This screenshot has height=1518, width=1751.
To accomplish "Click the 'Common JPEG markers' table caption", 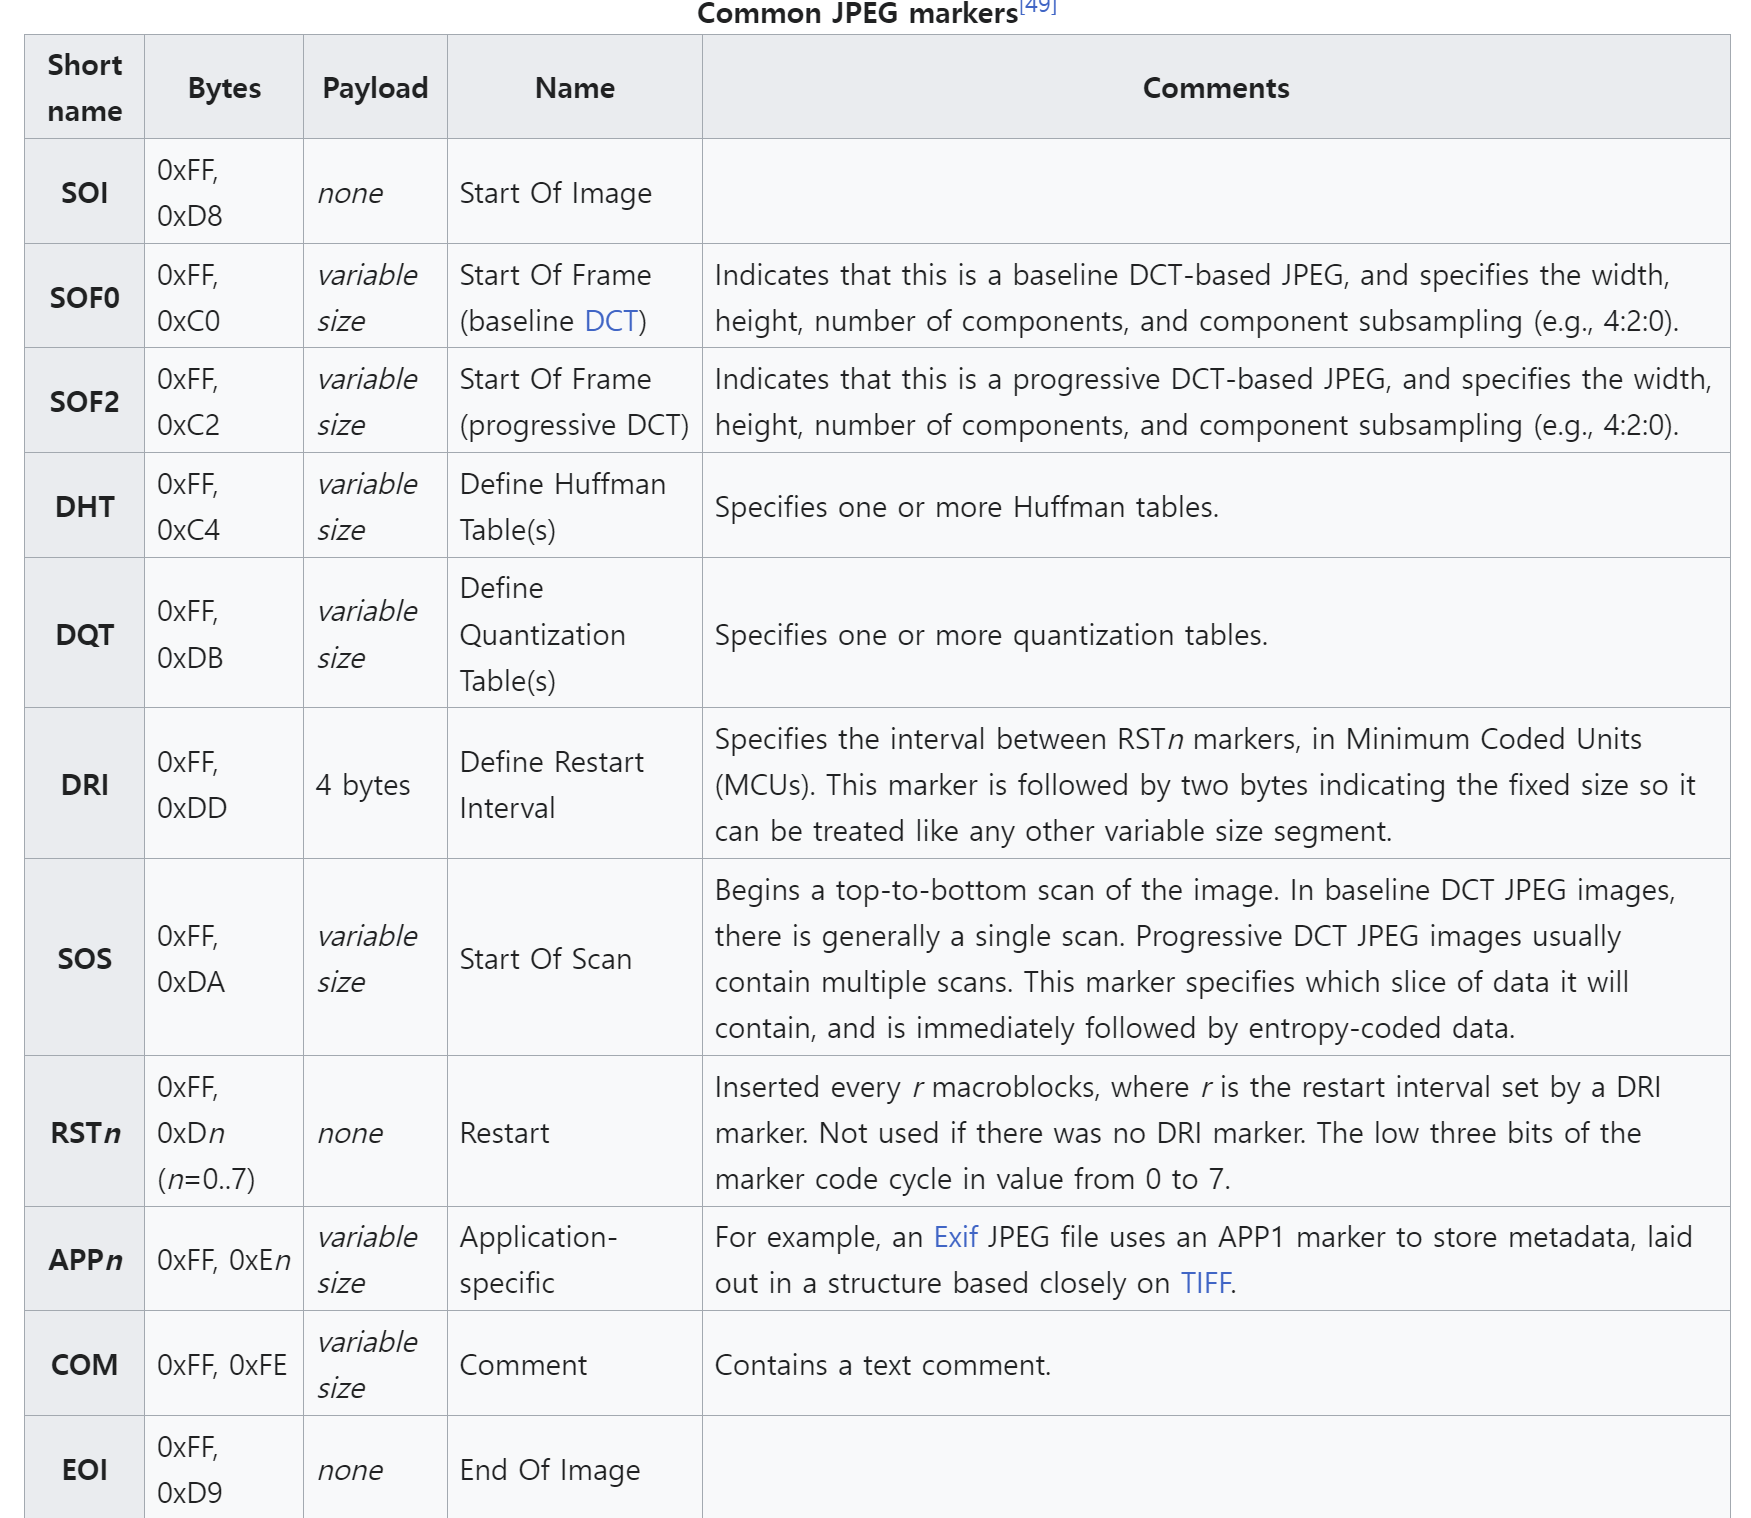I will [857, 14].
